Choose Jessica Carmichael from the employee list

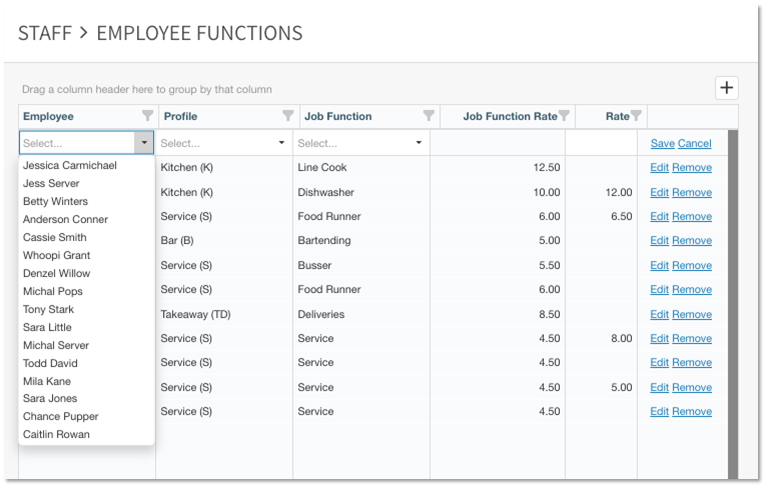(x=70, y=165)
